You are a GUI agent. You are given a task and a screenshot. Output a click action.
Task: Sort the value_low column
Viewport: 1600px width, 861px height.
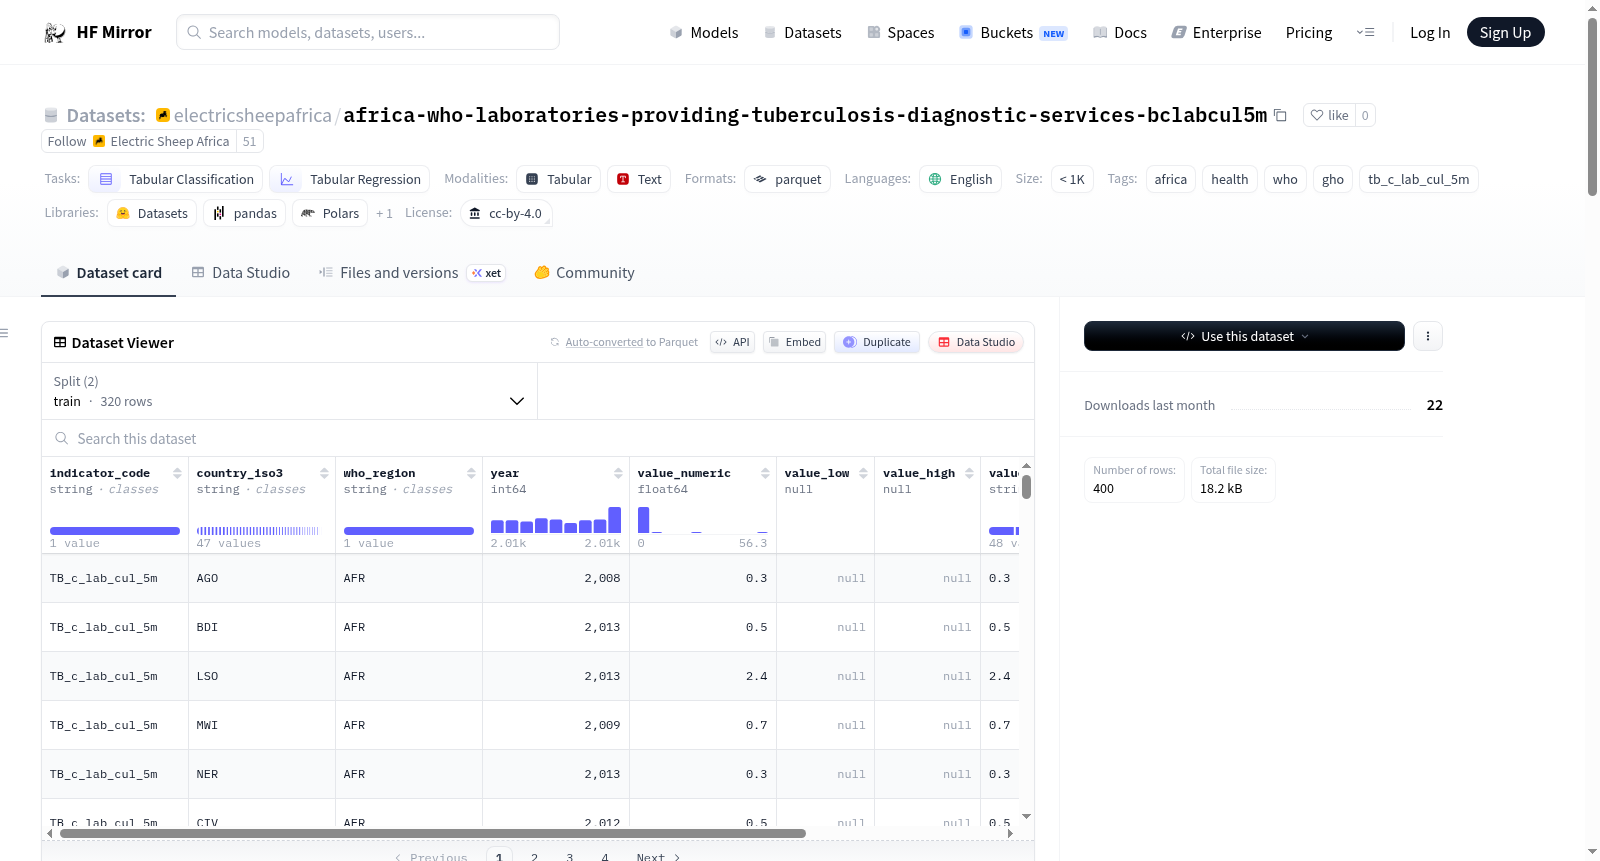[863, 473]
